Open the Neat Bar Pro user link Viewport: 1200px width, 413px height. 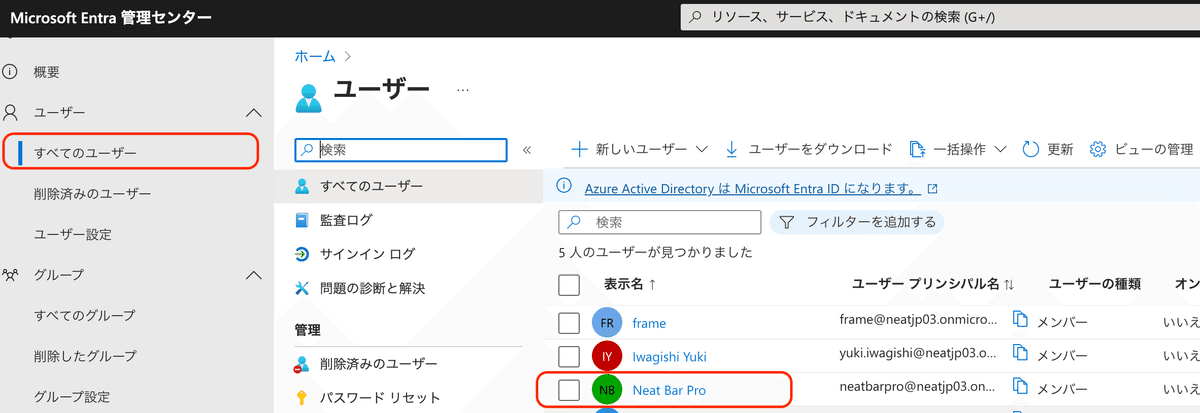click(x=669, y=390)
